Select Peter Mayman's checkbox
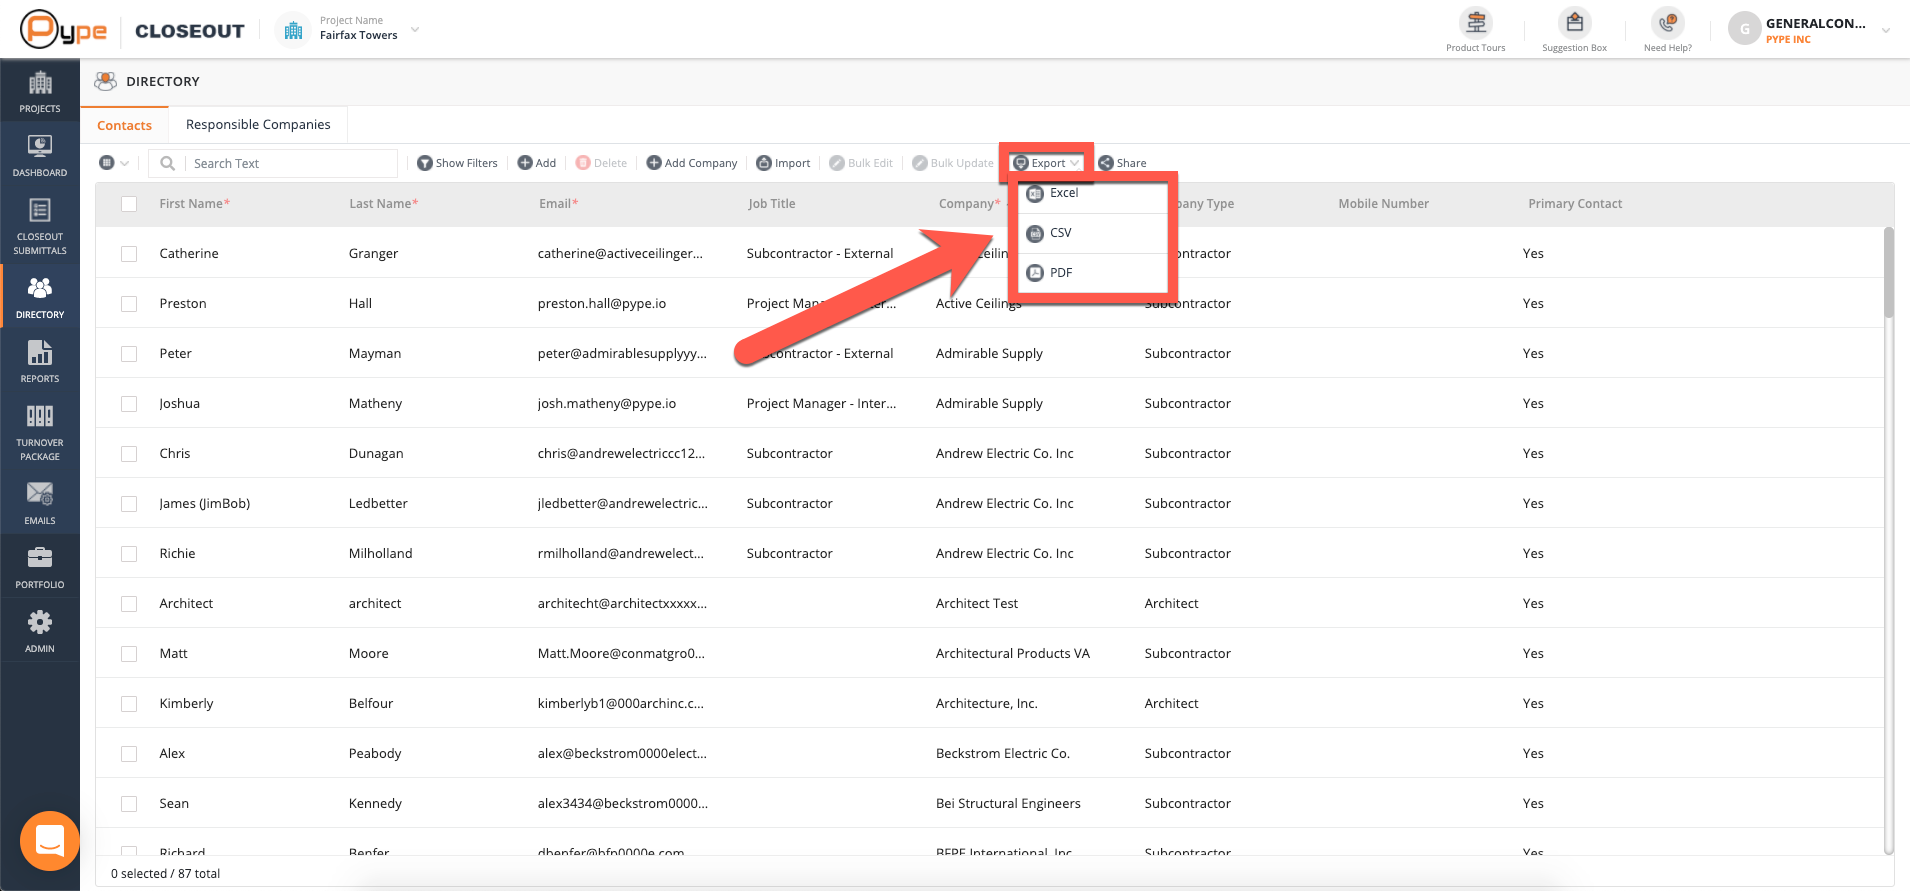This screenshot has height=891, width=1910. point(129,354)
